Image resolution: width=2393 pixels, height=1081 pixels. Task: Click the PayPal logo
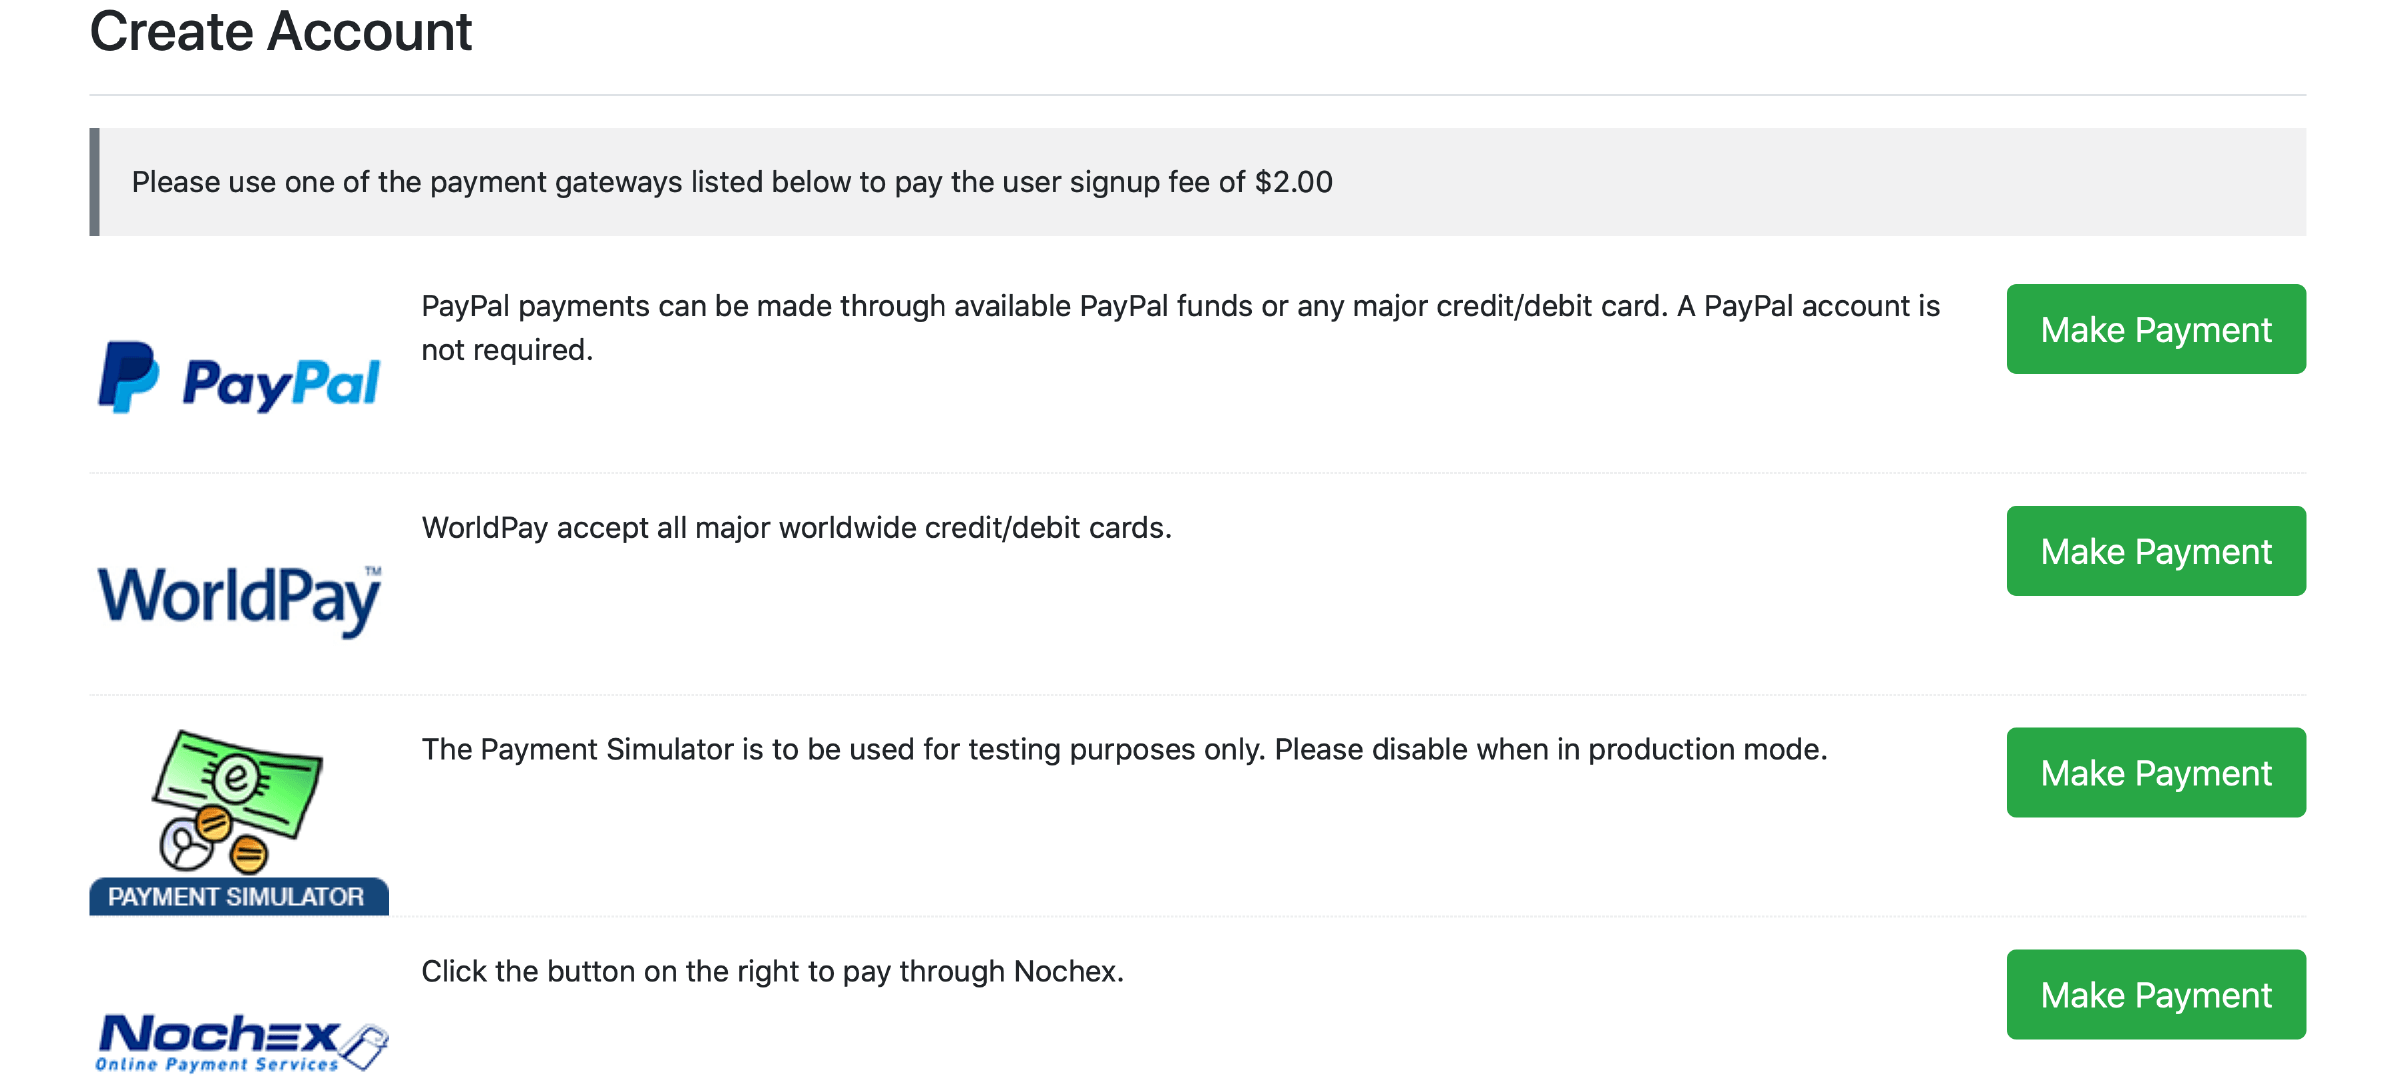[238, 378]
